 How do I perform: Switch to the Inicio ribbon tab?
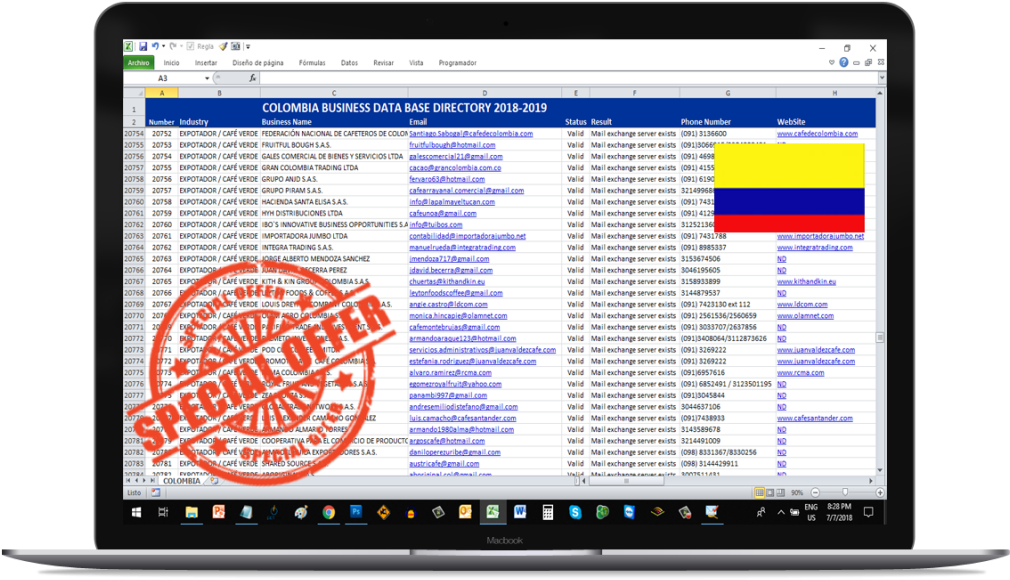click(x=171, y=63)
